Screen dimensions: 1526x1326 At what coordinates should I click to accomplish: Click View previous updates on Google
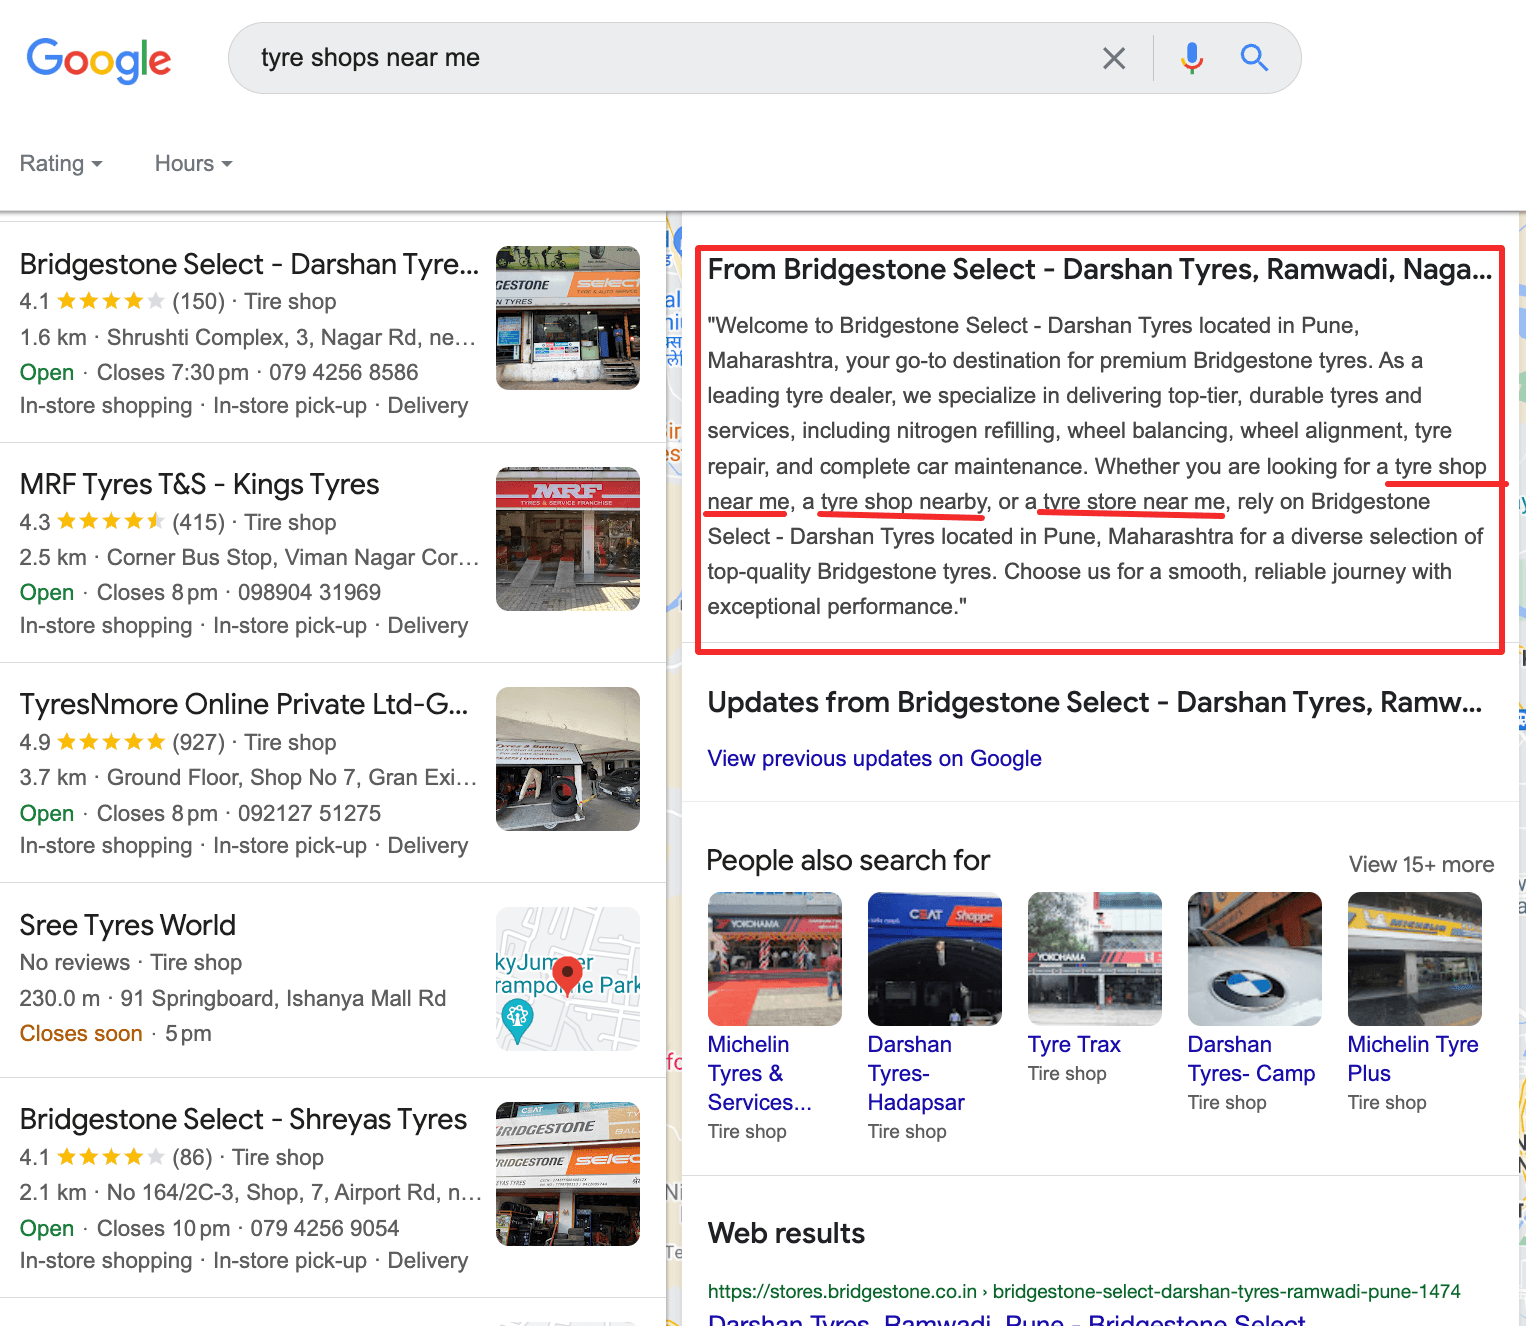pyautogui.click(x=873, y=758)
